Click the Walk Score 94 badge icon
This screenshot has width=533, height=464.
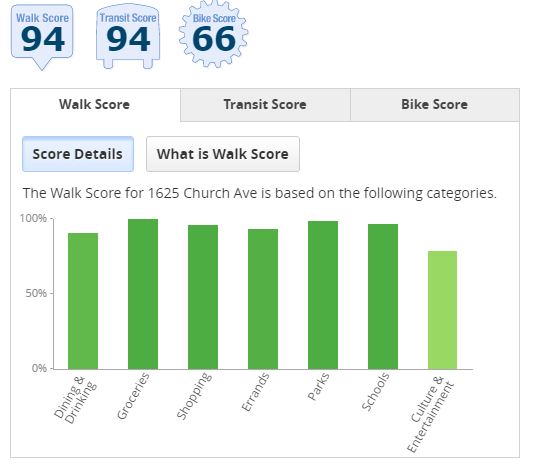pyautogui.click(x=42, y=37)
